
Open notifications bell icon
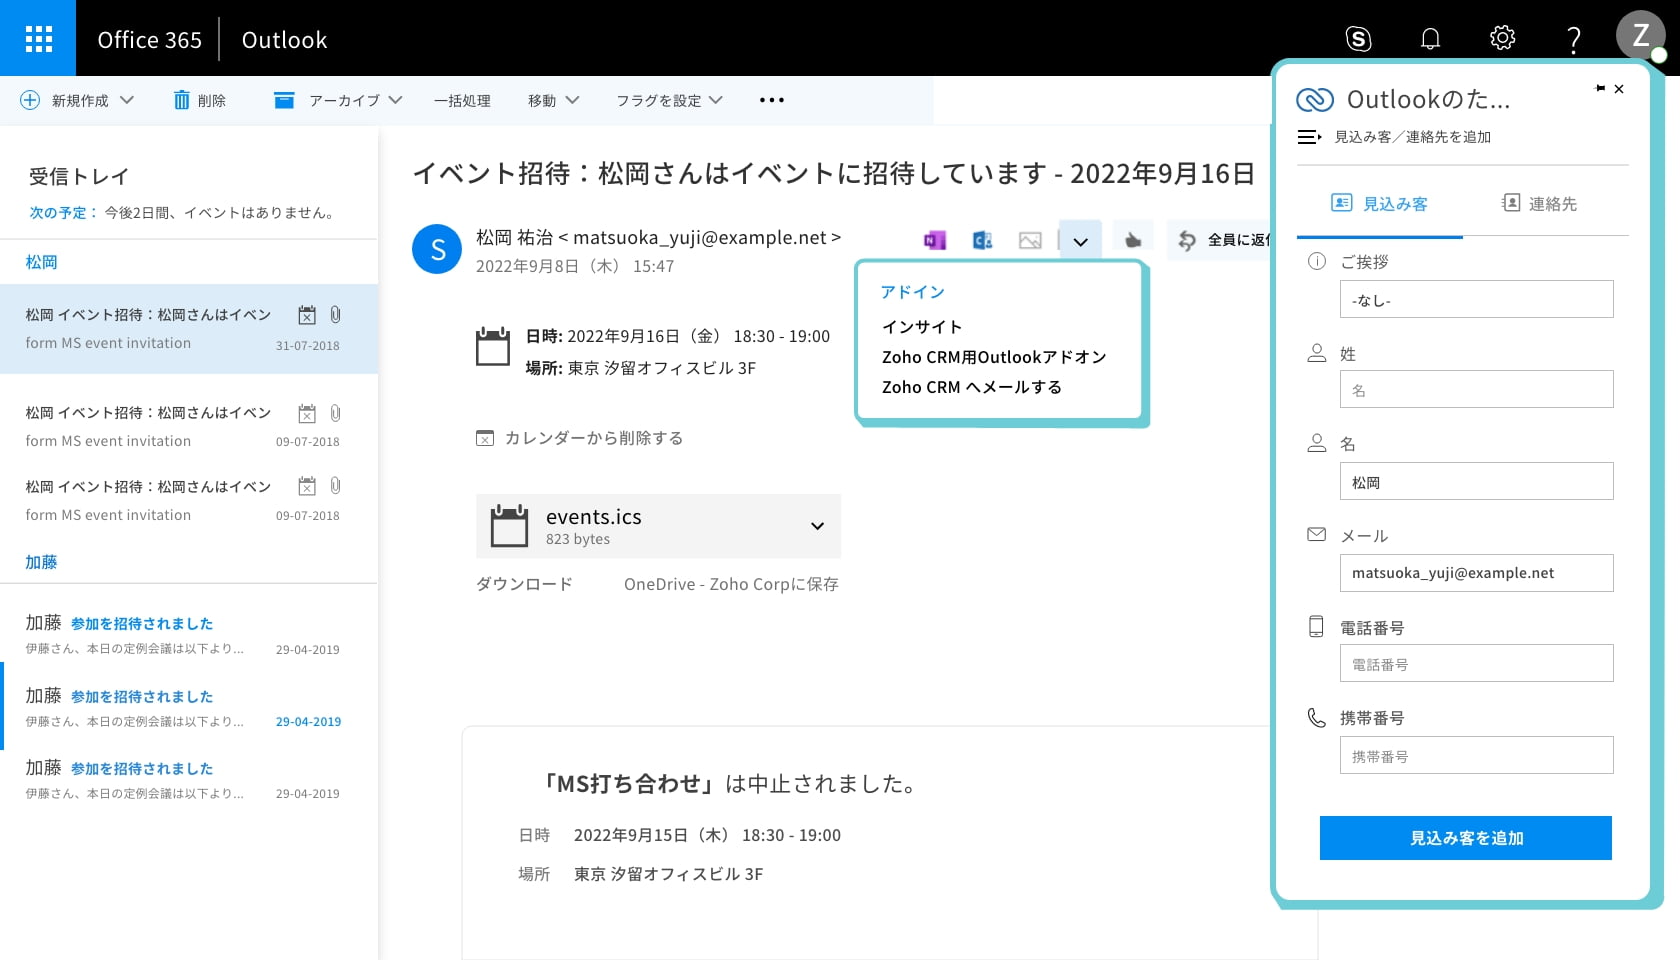1430,39
